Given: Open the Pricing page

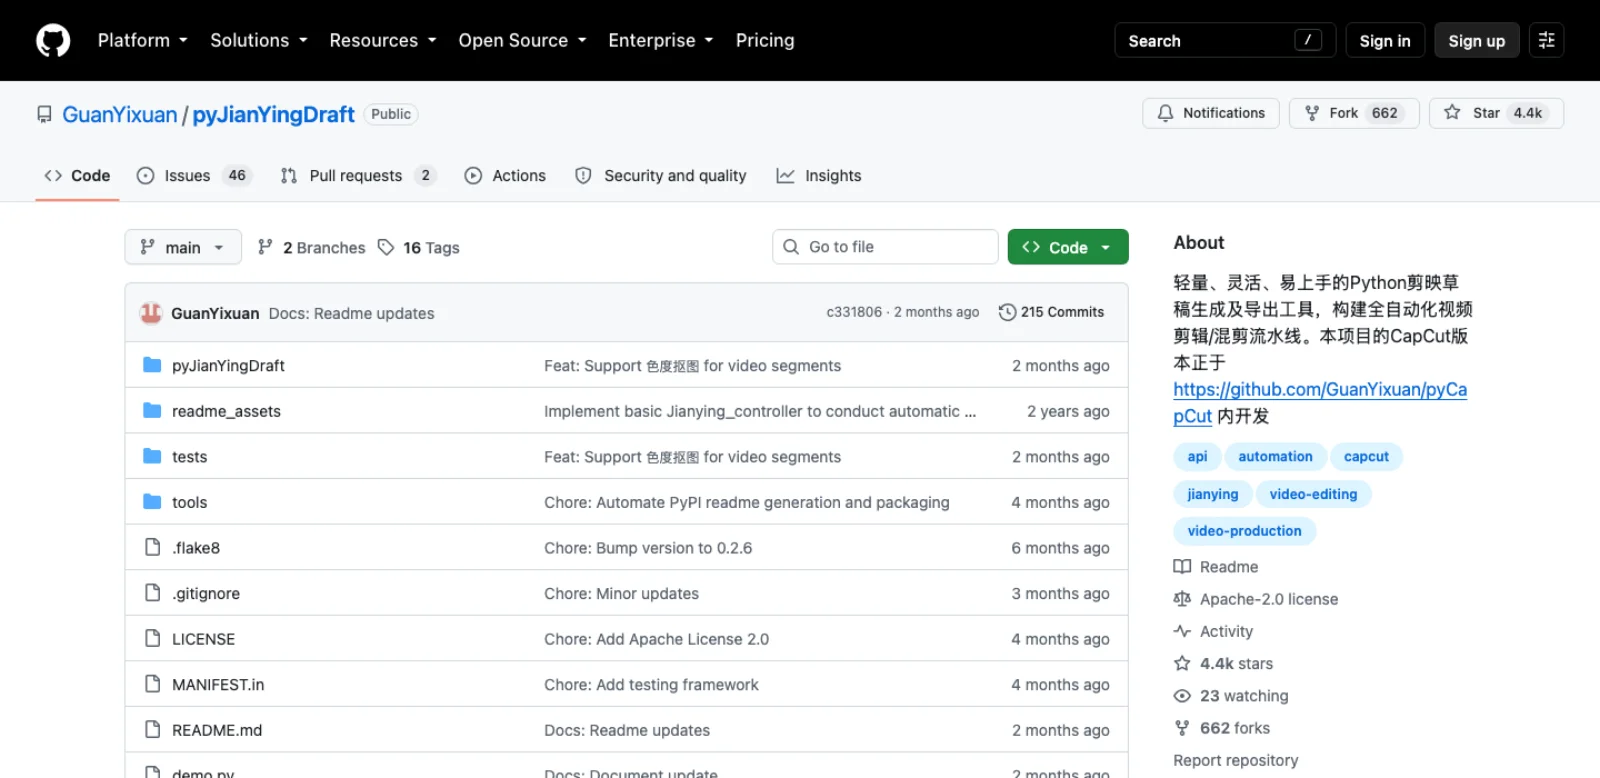Looking at the screenshot, I should 765,41.
